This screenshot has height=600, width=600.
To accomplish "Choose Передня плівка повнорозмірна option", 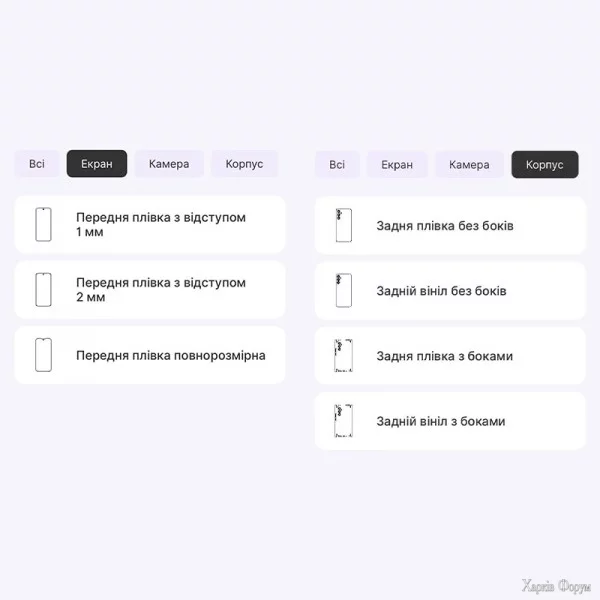I will [170, 355].
